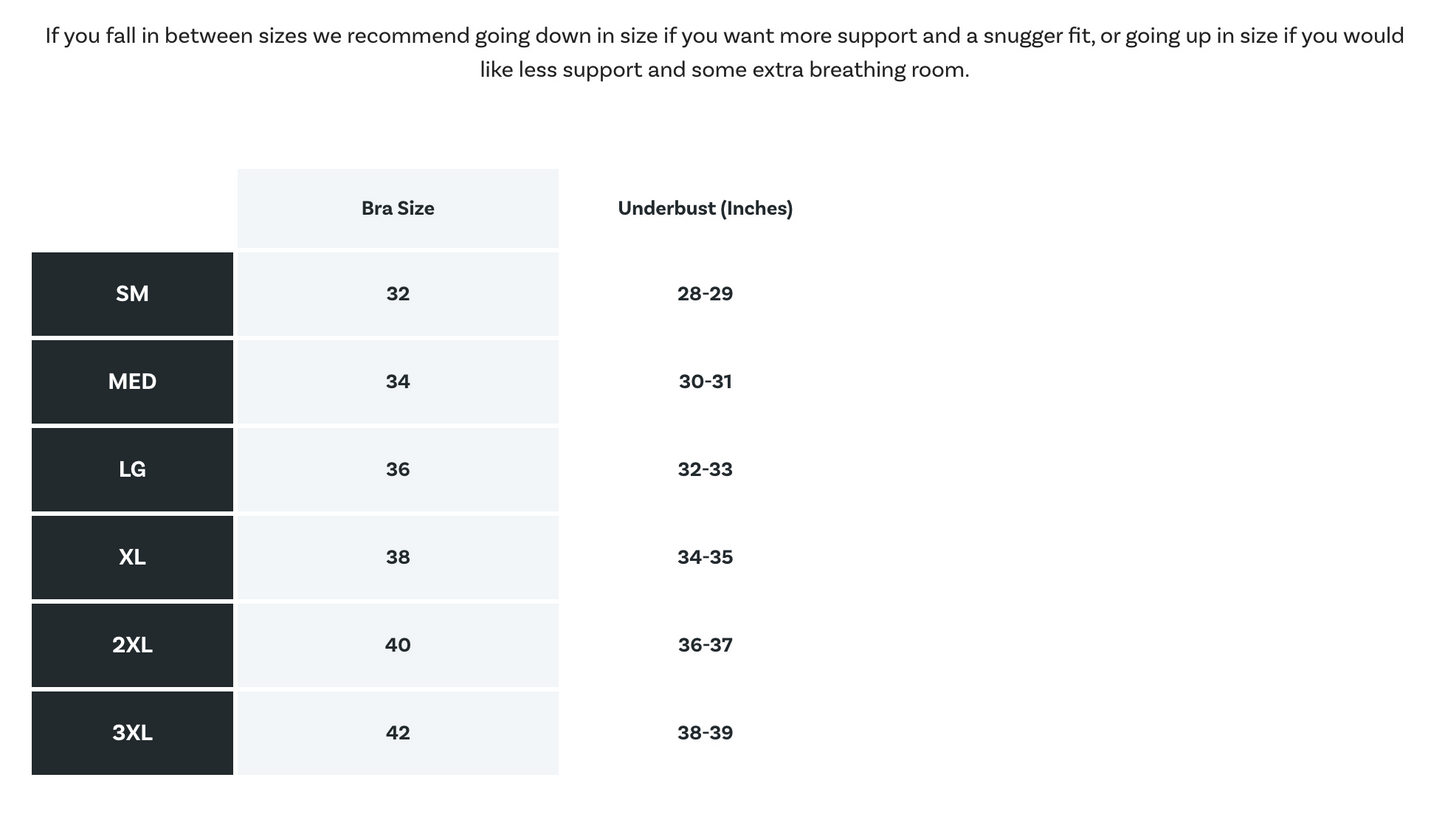This screenshot has width=1445, height=828.
Task: Click bra size 34 cell
Action: (x=398, y=382)
